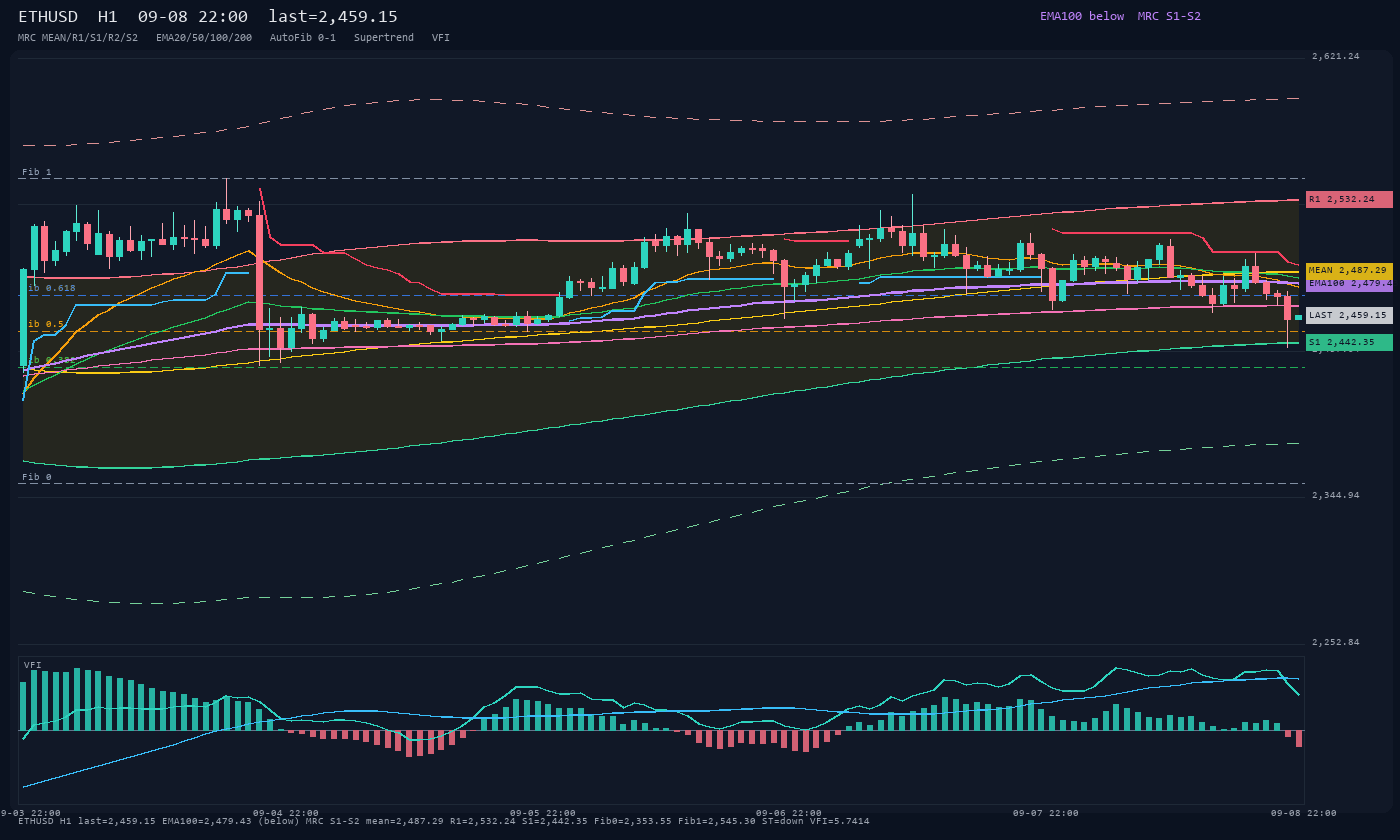Click the 2,252.84 axis price
The width and height of the screenshot is (1400, 840).
click(x=1336, y=642)
